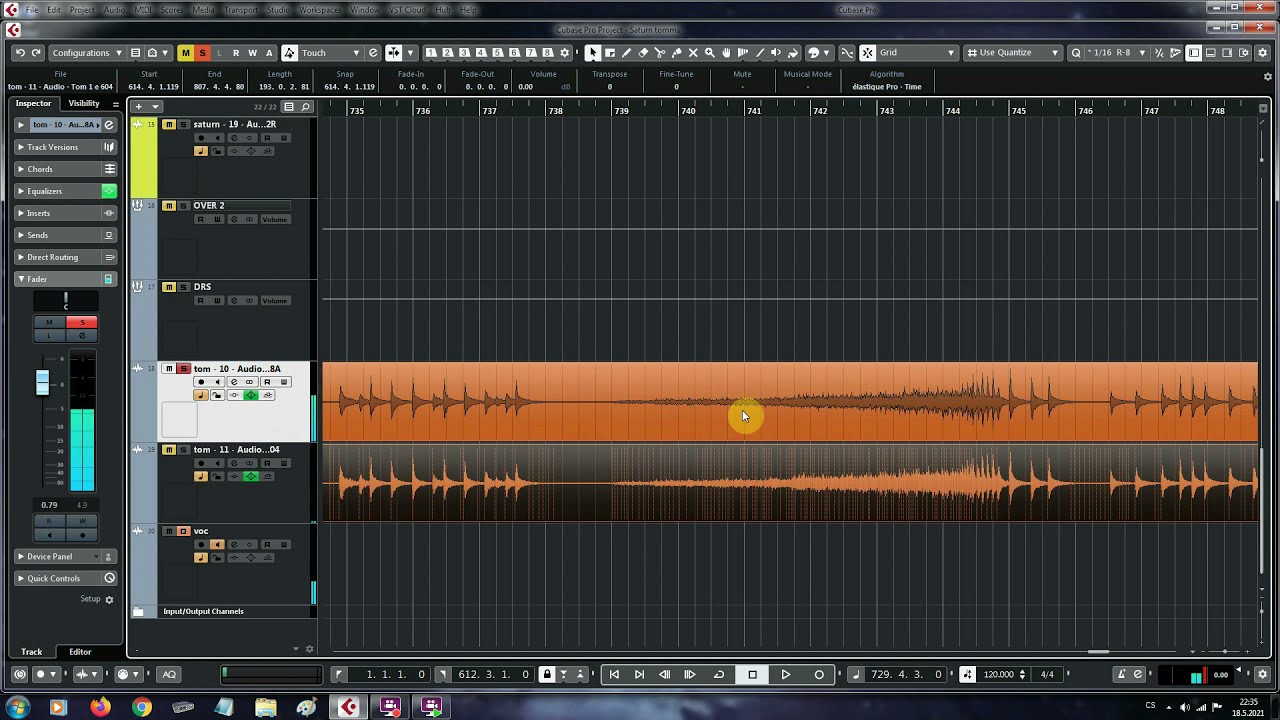Expand the Inserts inspector section
1280x720 pixels.
coord(66,213)
